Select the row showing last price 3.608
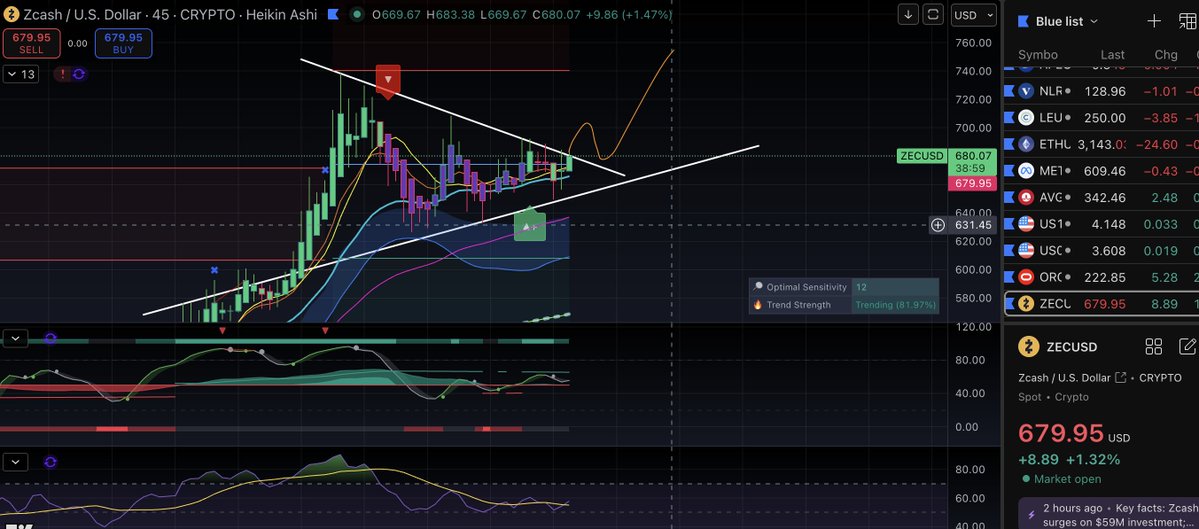 (1101, 250)
